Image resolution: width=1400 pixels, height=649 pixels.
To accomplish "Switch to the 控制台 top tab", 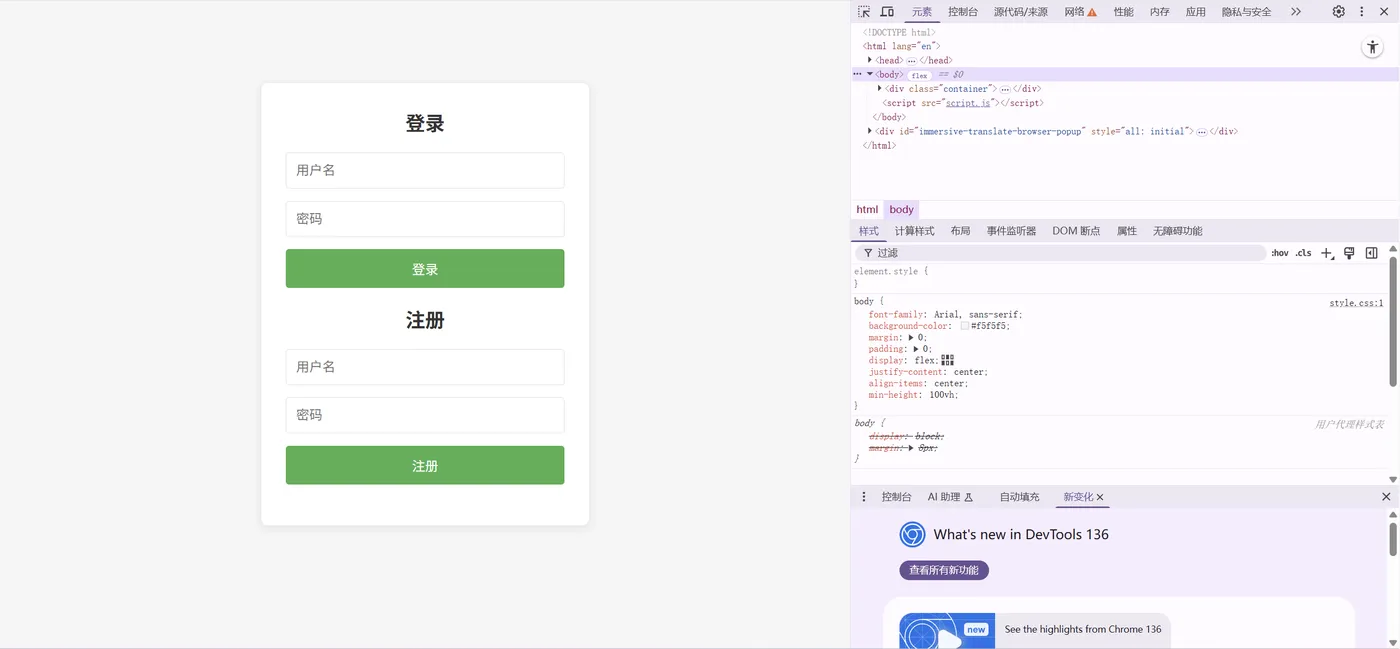I will 963,12.
